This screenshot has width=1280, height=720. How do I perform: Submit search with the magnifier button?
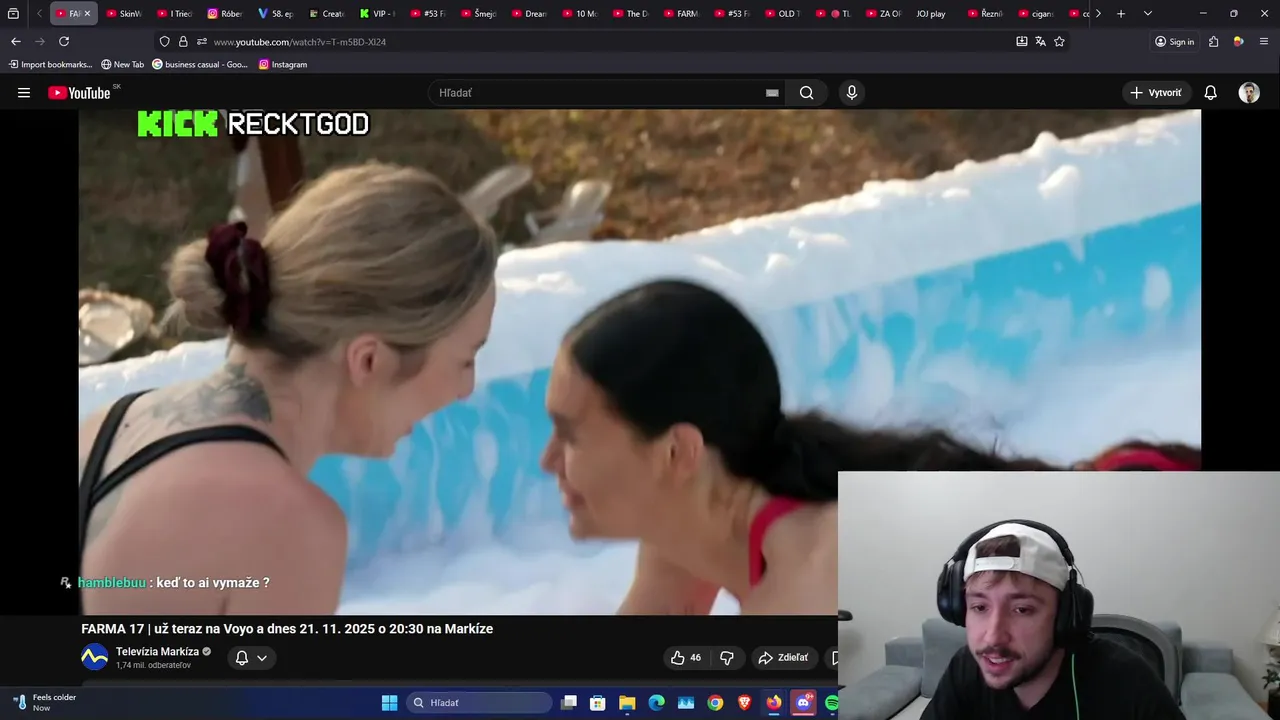pos(806,93)
